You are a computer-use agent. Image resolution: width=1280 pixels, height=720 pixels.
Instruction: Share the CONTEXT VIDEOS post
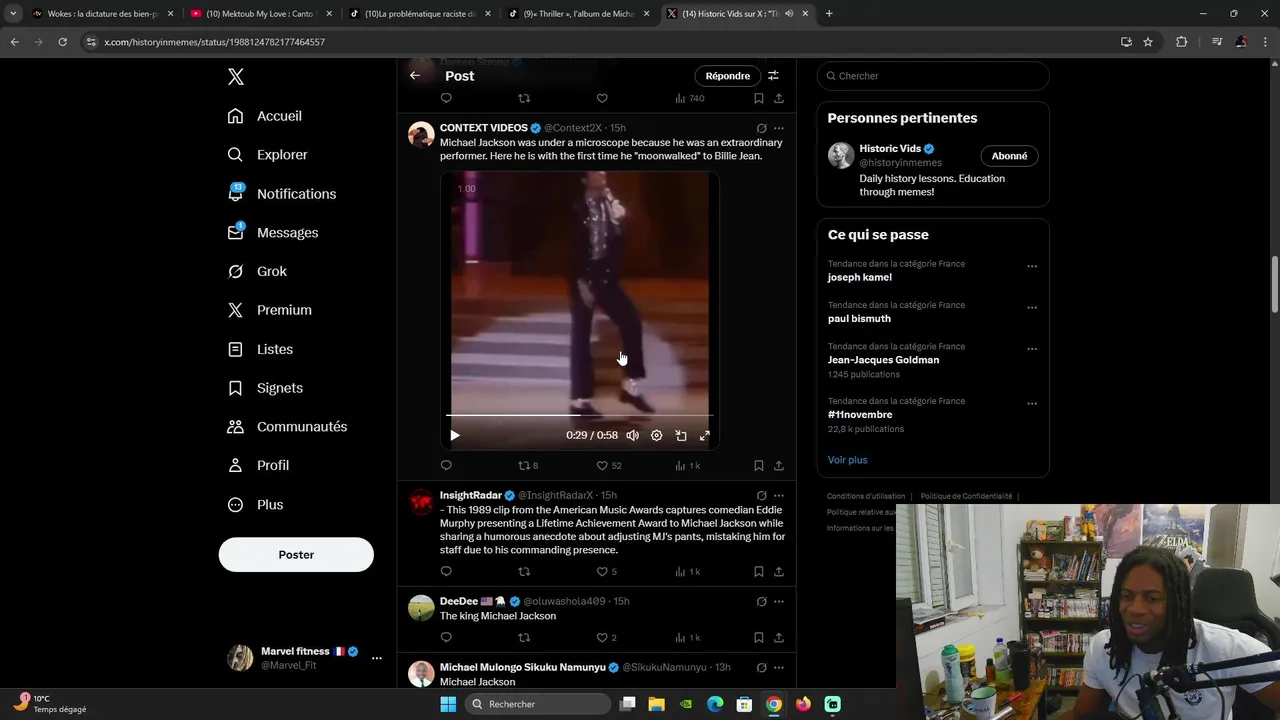point(779,466)
